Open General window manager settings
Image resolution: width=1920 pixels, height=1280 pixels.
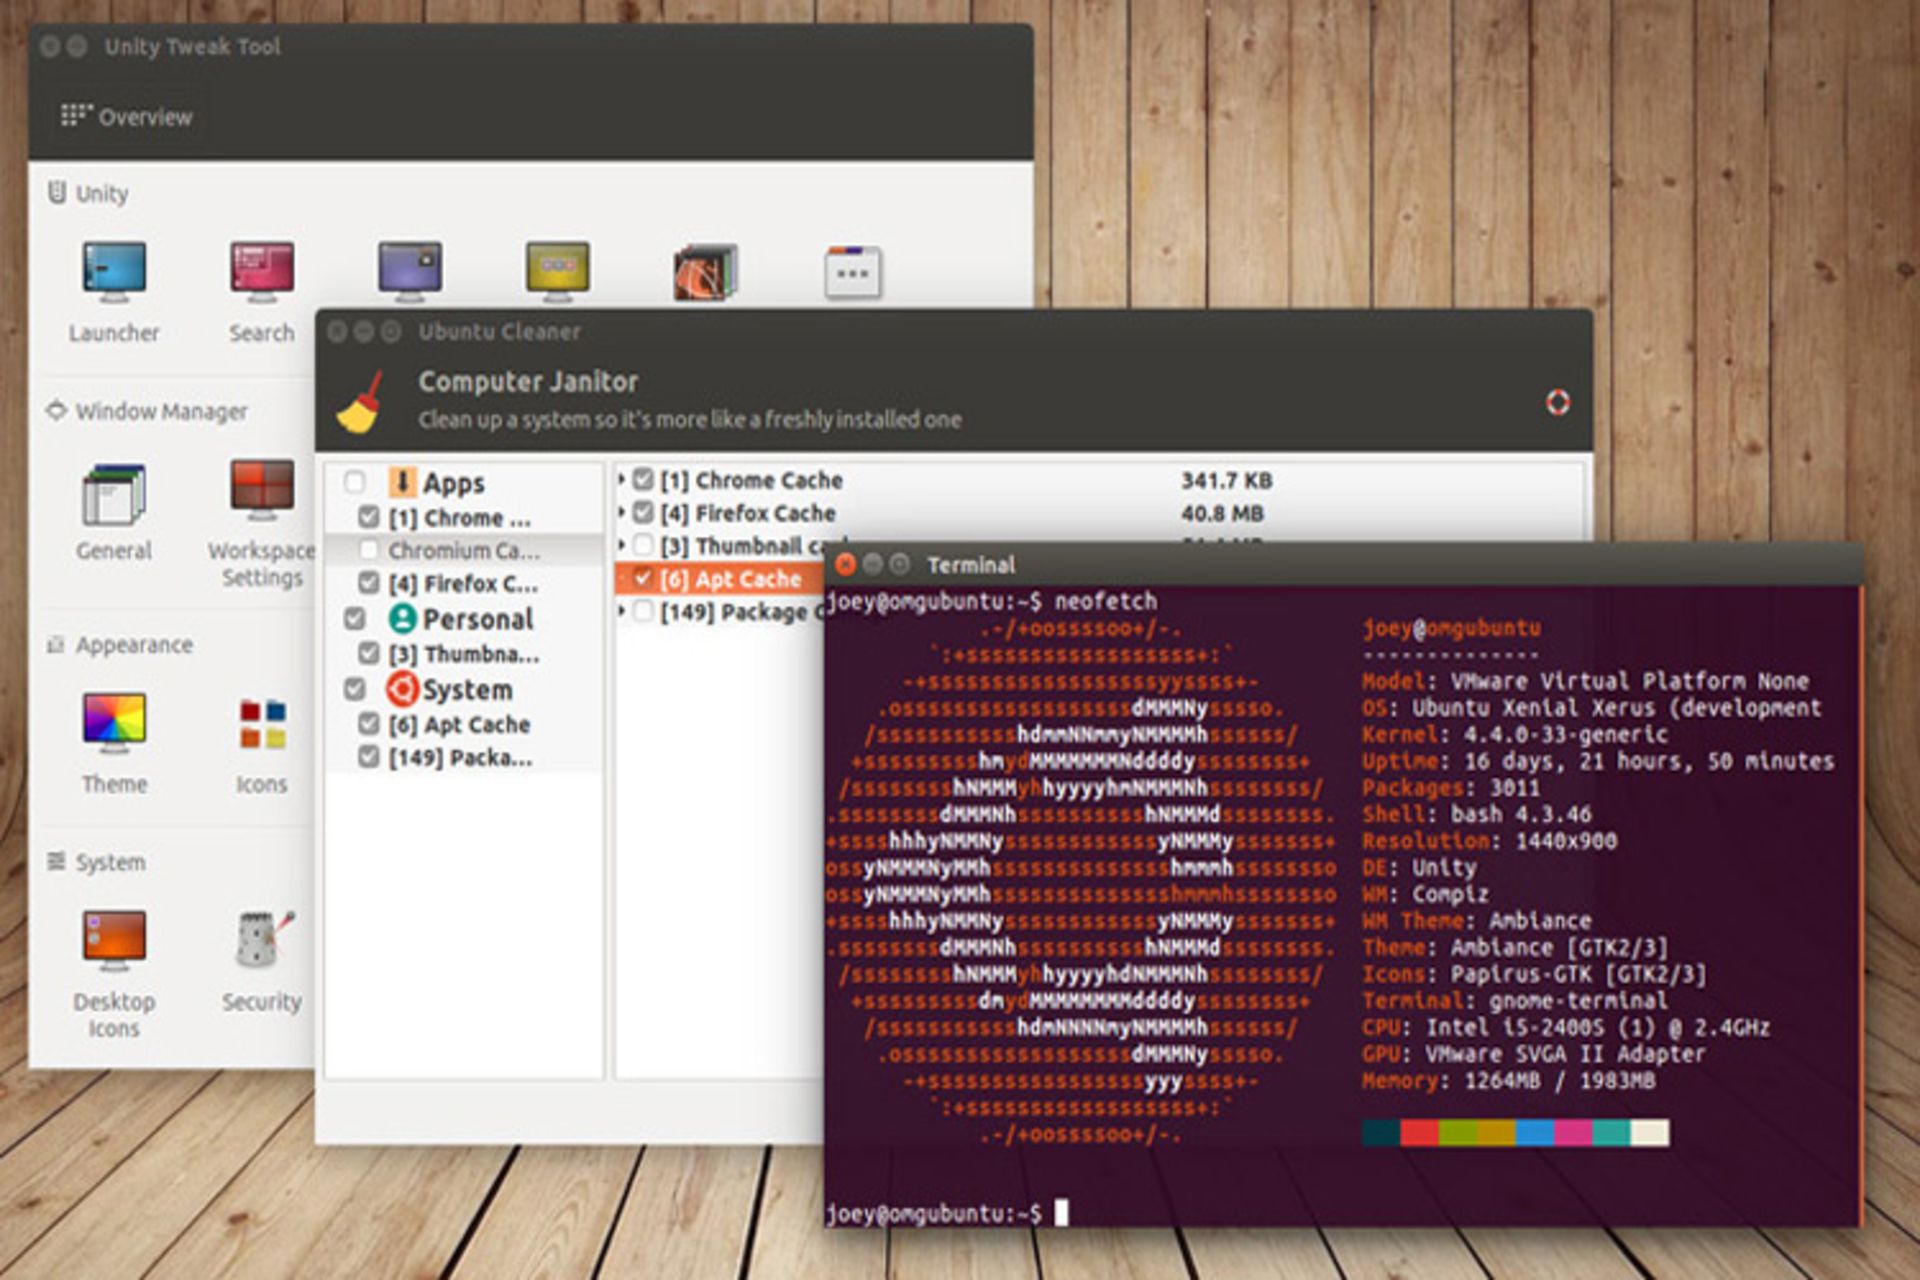114,511
